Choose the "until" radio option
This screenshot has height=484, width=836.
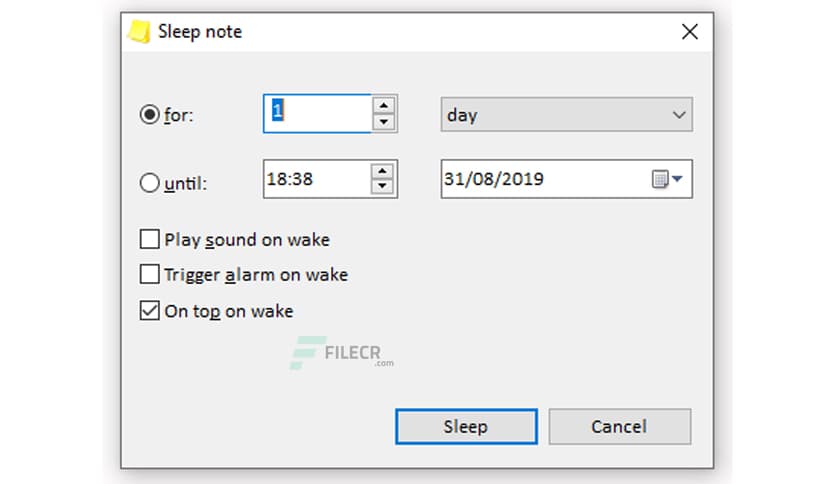click(150, 183)
